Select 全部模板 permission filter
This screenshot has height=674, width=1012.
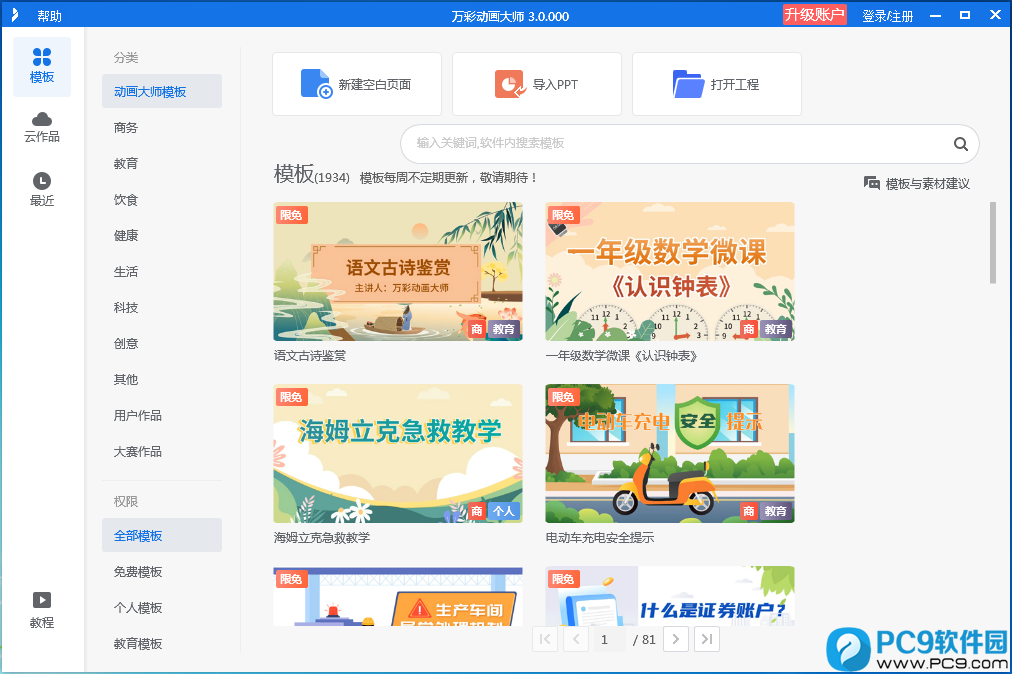(x=162, y=535)
